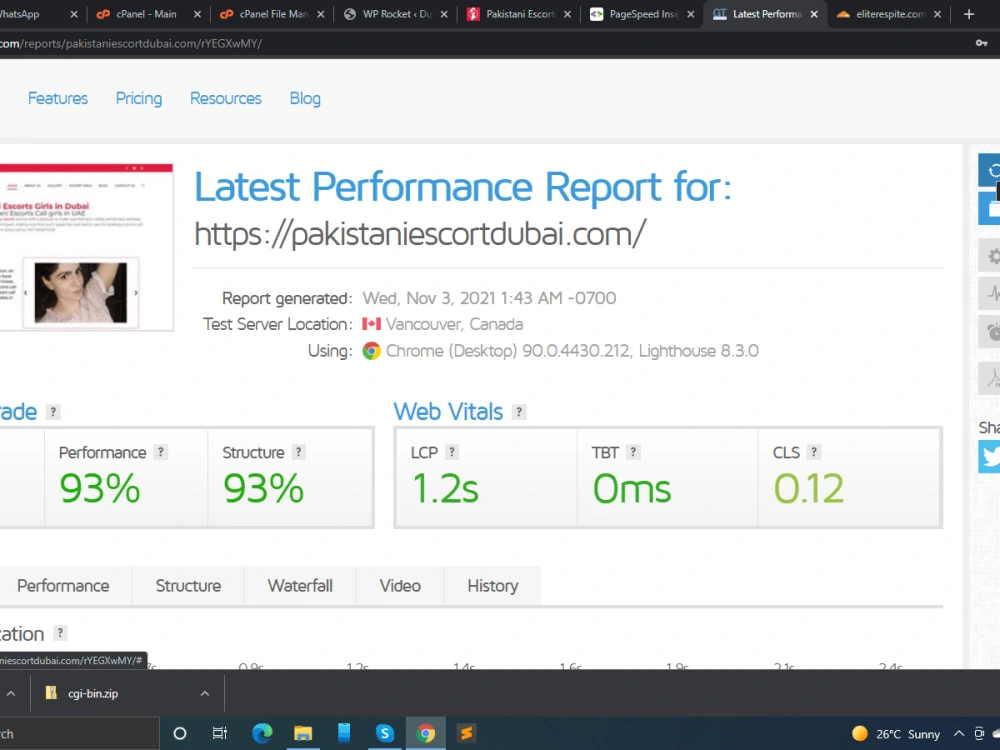This screenshot has width=1000, height=750.
Task: Open Microsoft Edge from taskbar
Action: click(262, 733)
